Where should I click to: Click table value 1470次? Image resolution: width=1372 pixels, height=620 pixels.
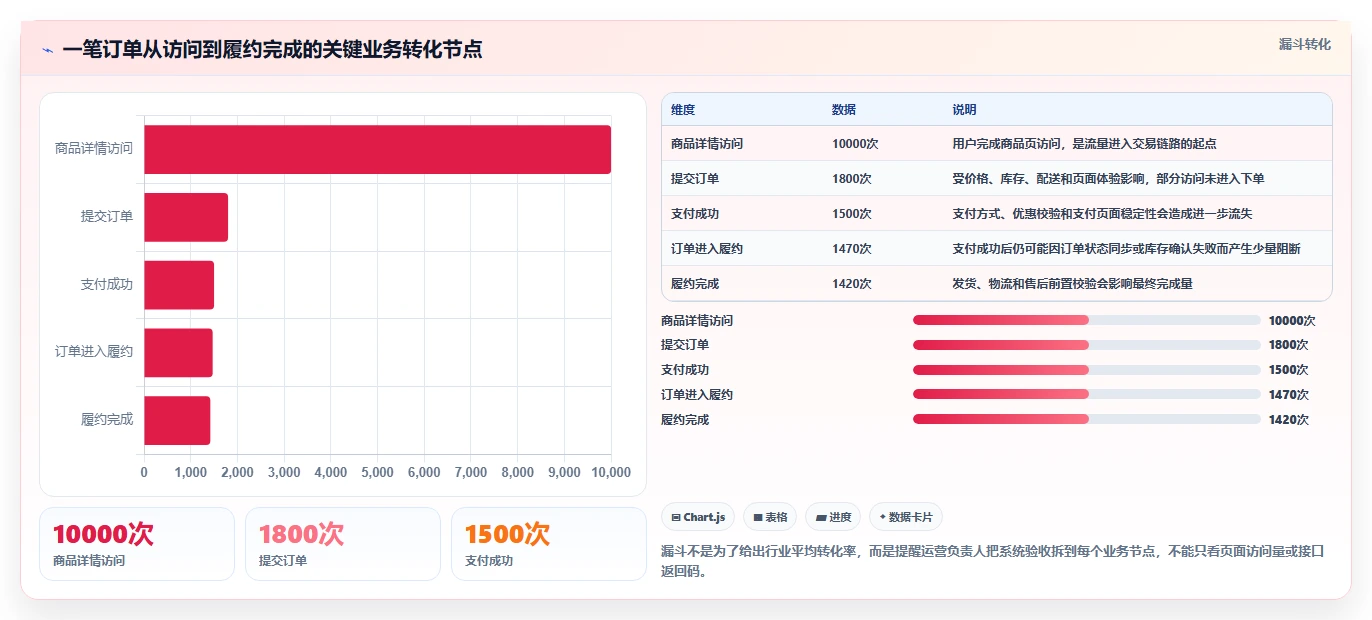852,249
